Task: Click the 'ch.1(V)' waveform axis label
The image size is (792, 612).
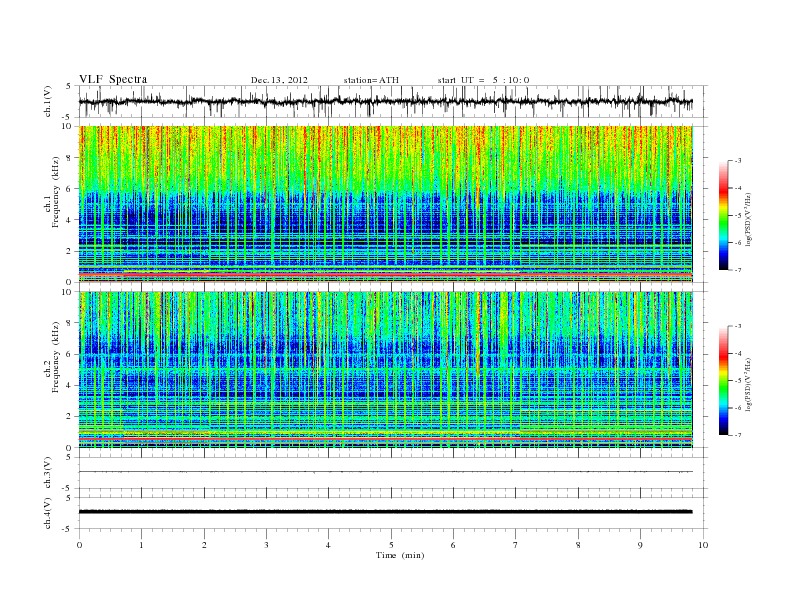Action: (x=48, y=101)
